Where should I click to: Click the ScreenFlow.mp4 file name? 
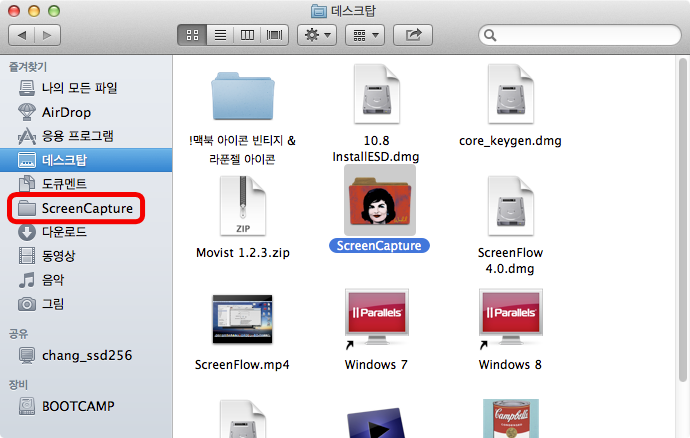click(242, 365)
